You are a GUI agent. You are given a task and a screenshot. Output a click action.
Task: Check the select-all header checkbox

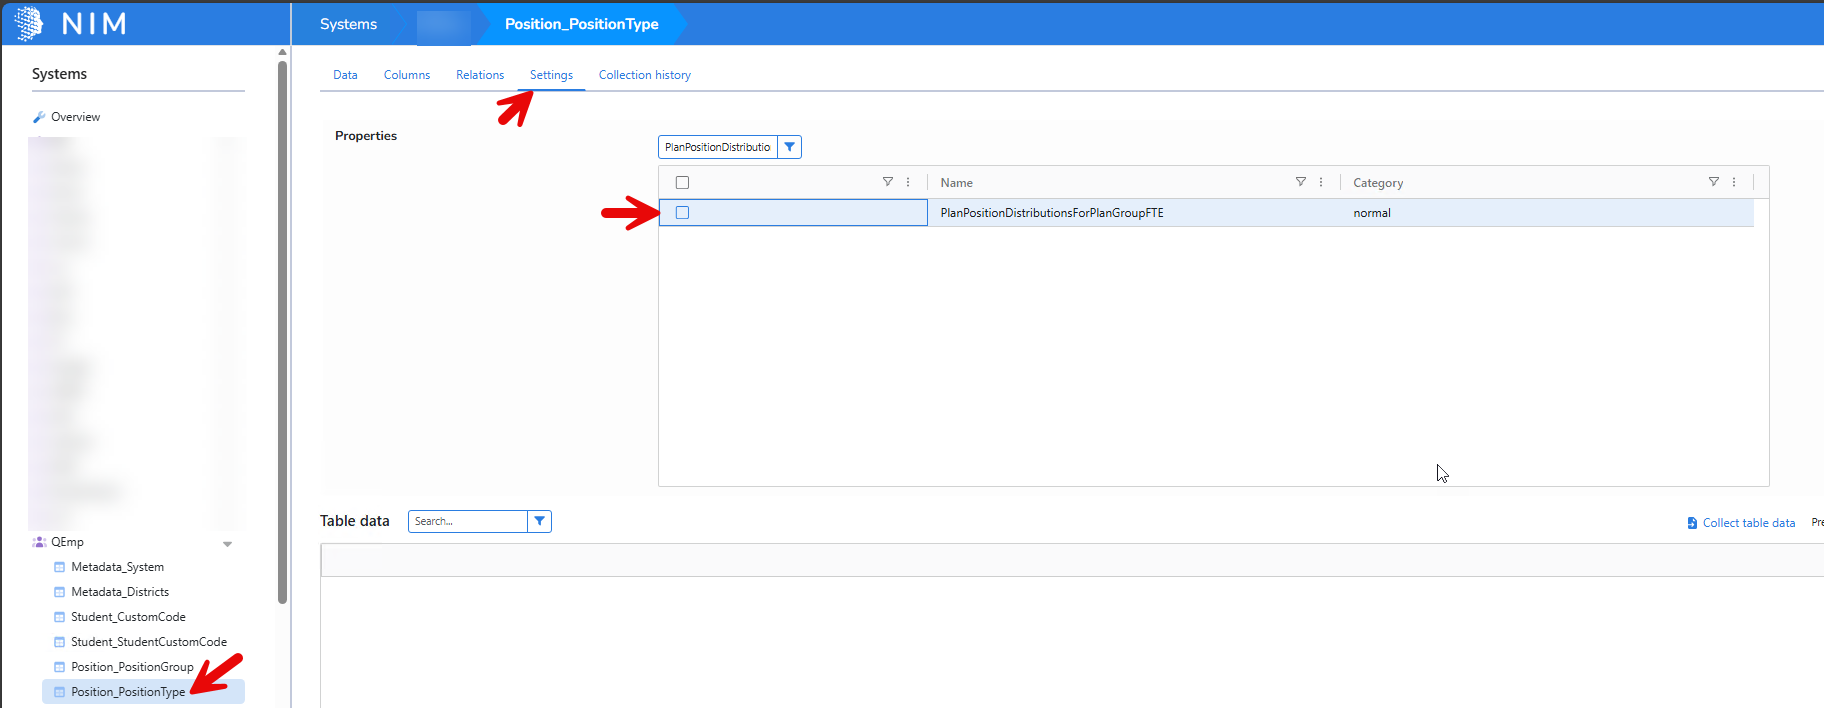[682, 183]
